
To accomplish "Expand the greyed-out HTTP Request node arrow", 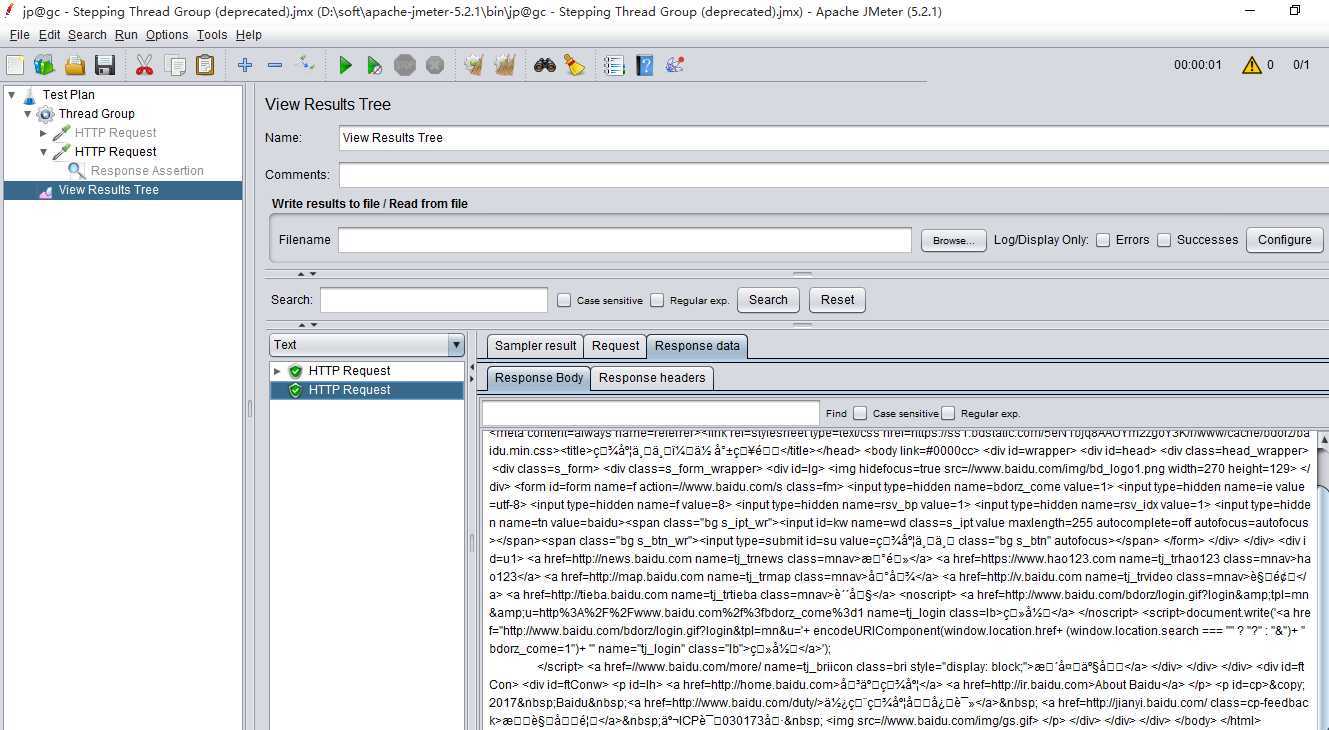I will pyautogui.click(x=44, y=133).
